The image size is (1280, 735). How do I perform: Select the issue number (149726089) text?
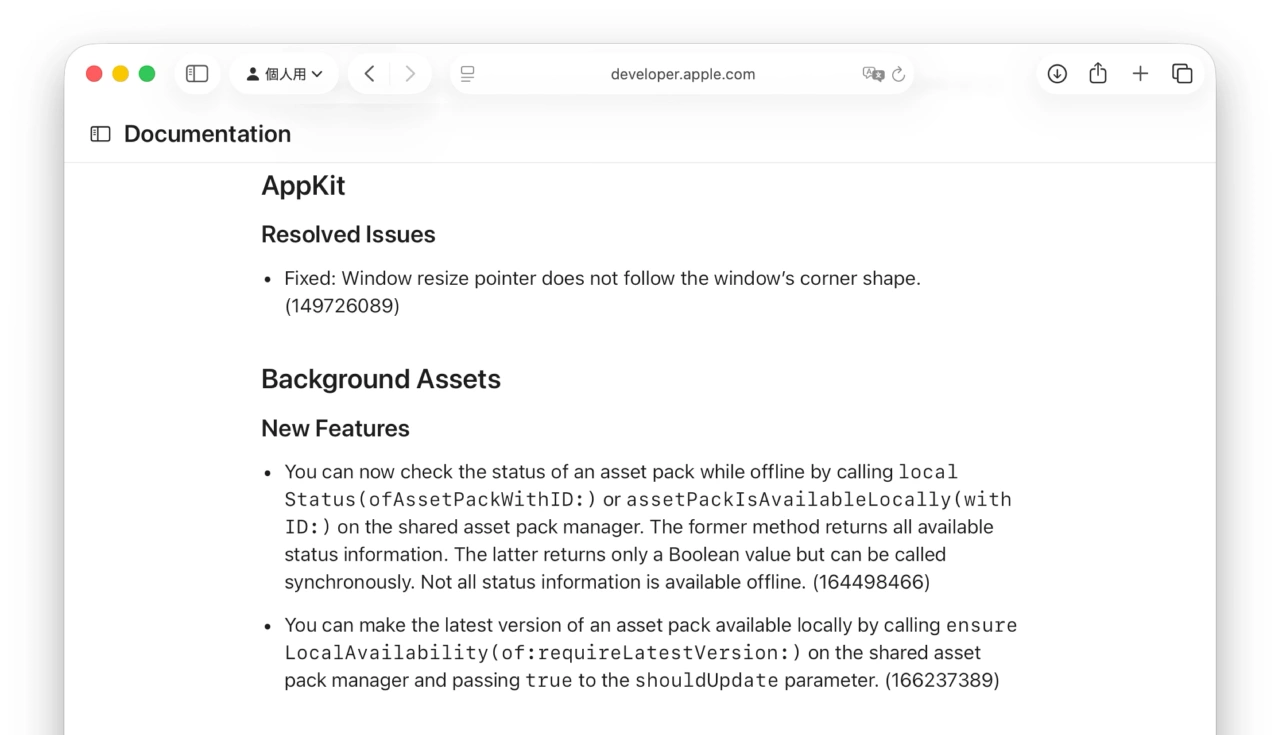[342, 305]
